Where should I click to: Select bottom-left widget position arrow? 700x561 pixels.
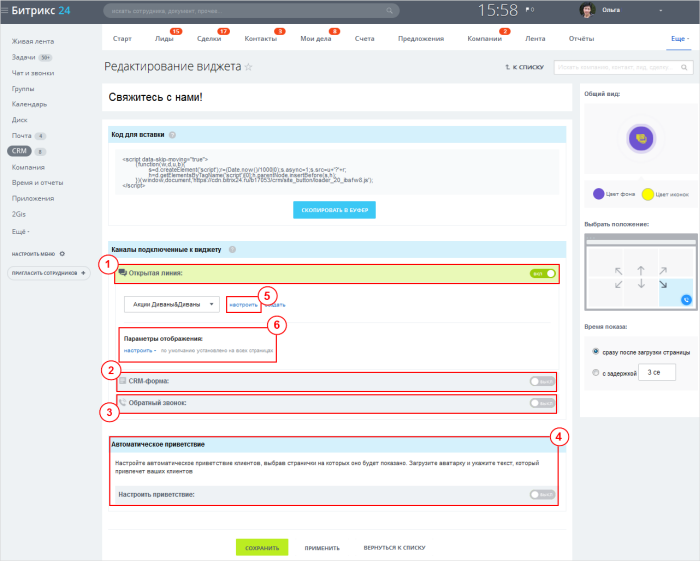pos(618,284)
